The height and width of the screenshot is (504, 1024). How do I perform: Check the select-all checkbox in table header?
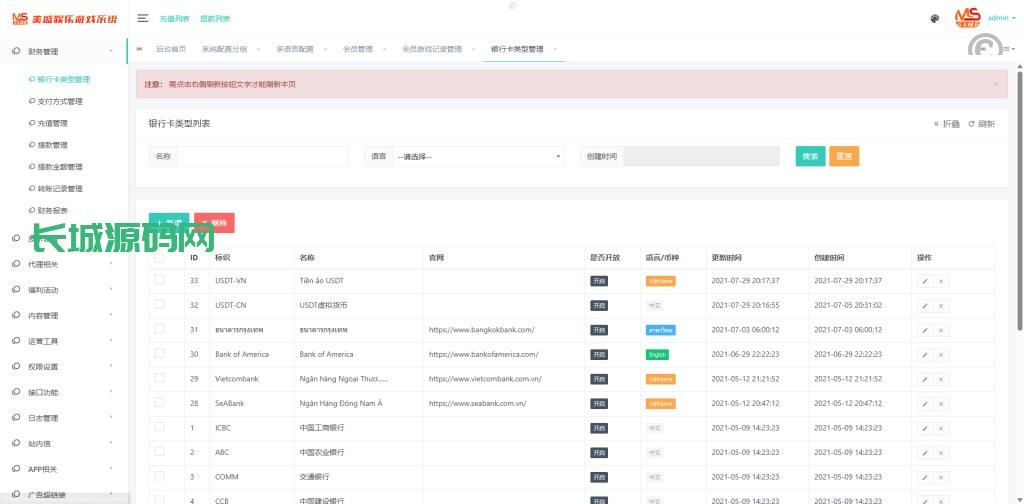pyautogui.click(x=160, y=257)
